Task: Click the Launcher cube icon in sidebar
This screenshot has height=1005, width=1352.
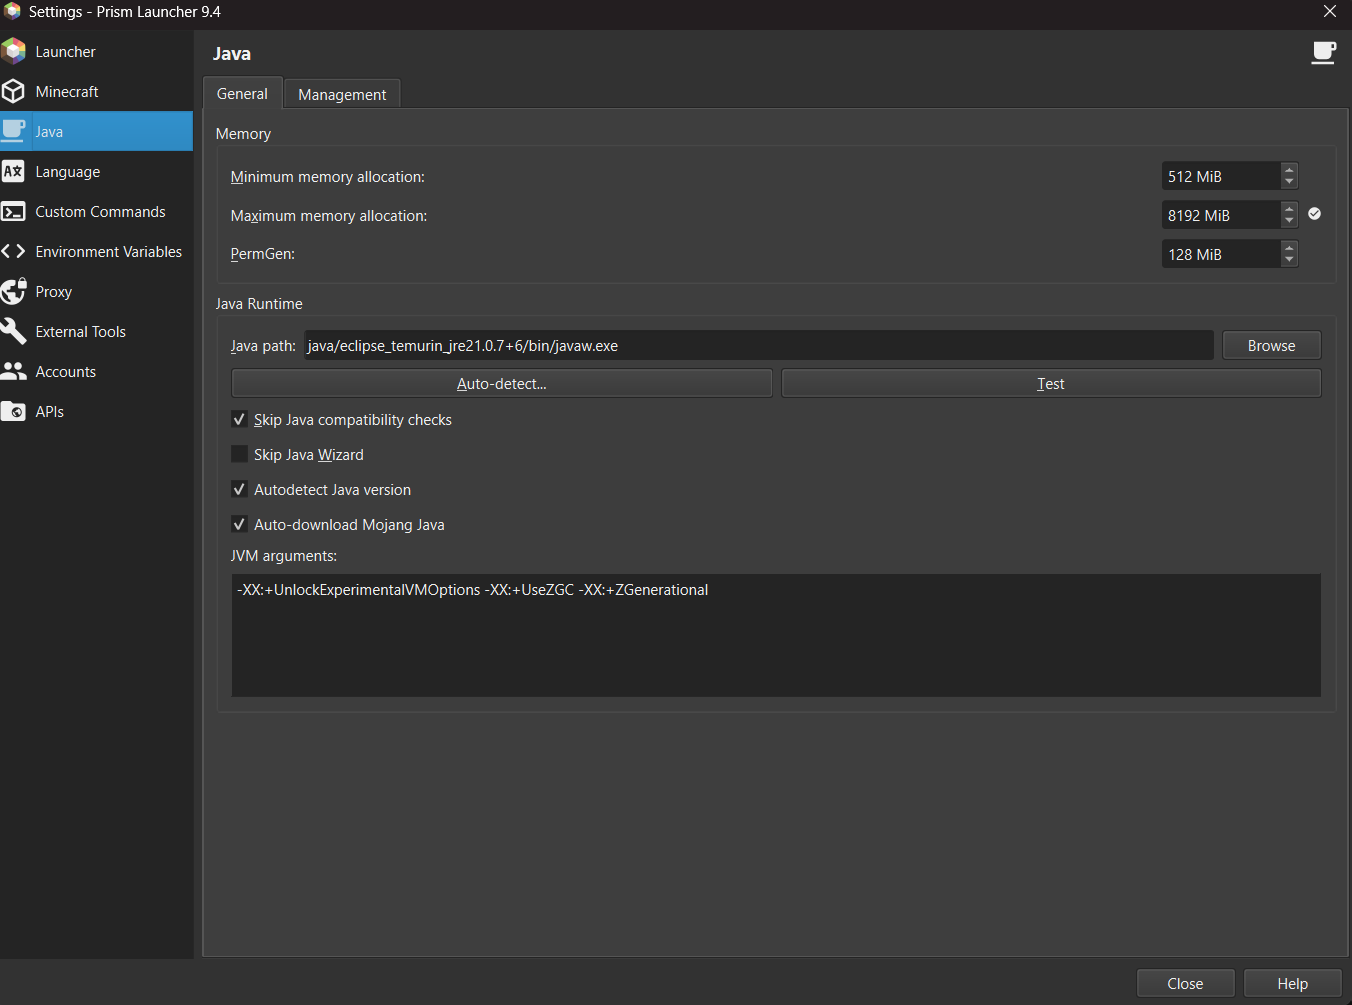Action: click(14, 51)
